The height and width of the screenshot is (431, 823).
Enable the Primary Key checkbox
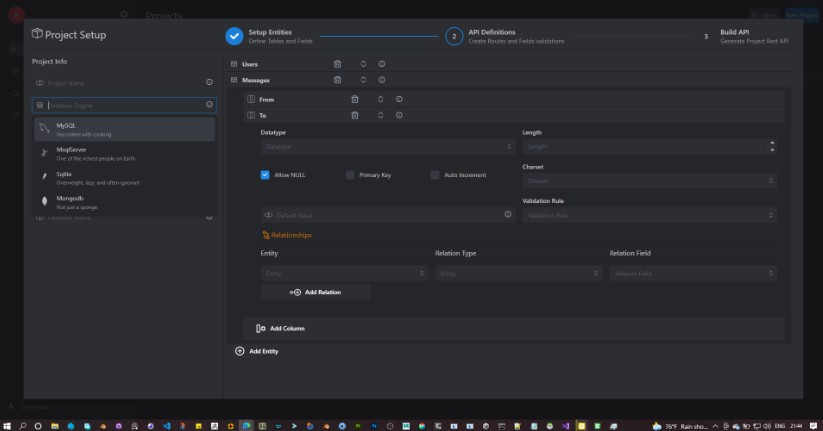[x=350, y=174]
